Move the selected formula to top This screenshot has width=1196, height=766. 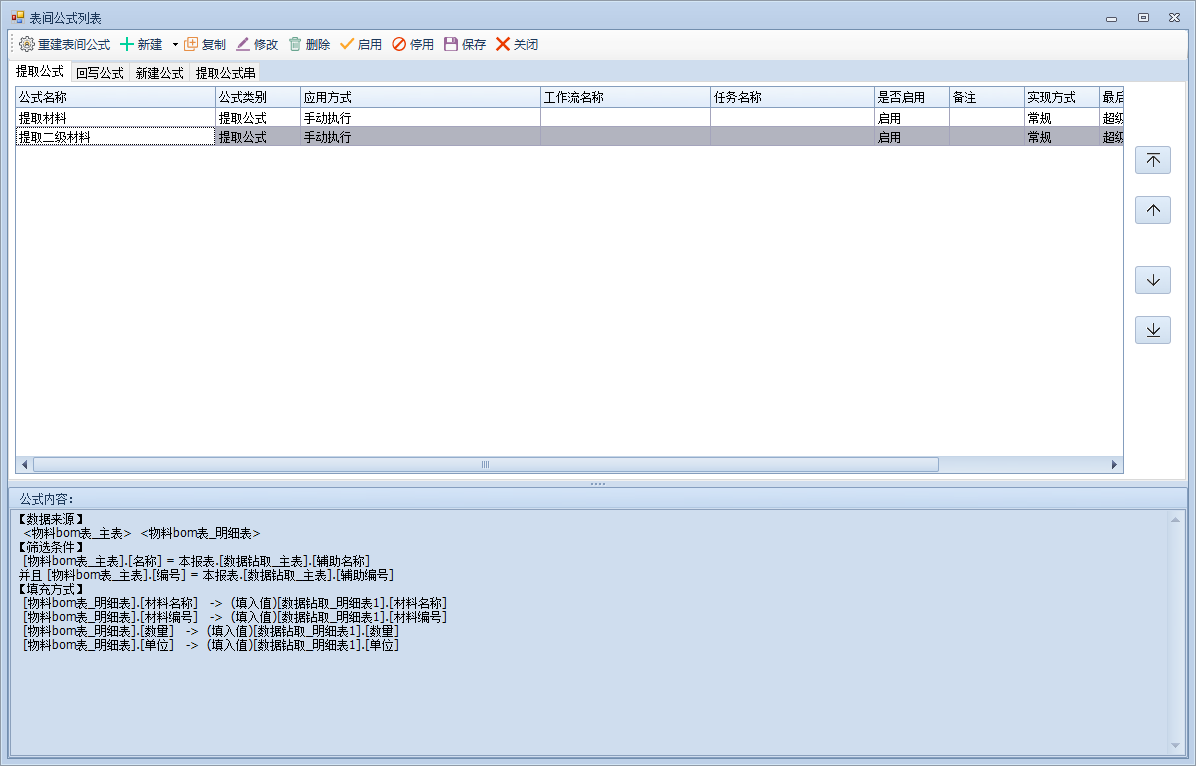pyautogui.click(x=1153, y=160)
